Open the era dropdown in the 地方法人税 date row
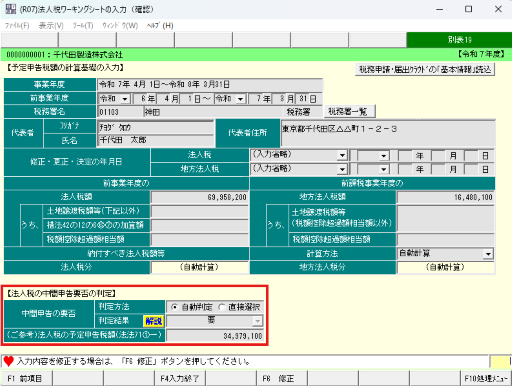This screenshot has height=386, width=512. tap(384, 170)
